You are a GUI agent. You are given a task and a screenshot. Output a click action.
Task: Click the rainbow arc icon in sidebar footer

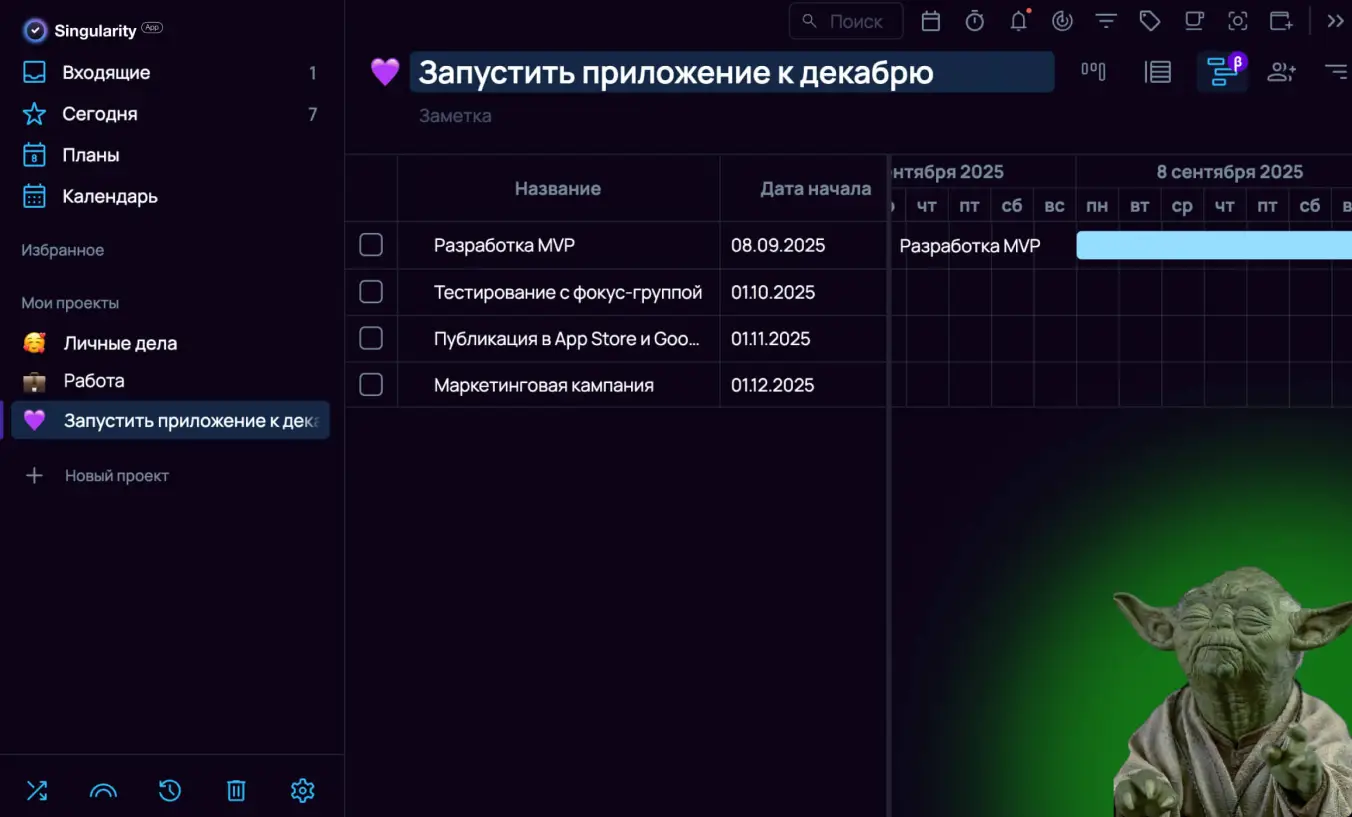click(x=103, y=791)
